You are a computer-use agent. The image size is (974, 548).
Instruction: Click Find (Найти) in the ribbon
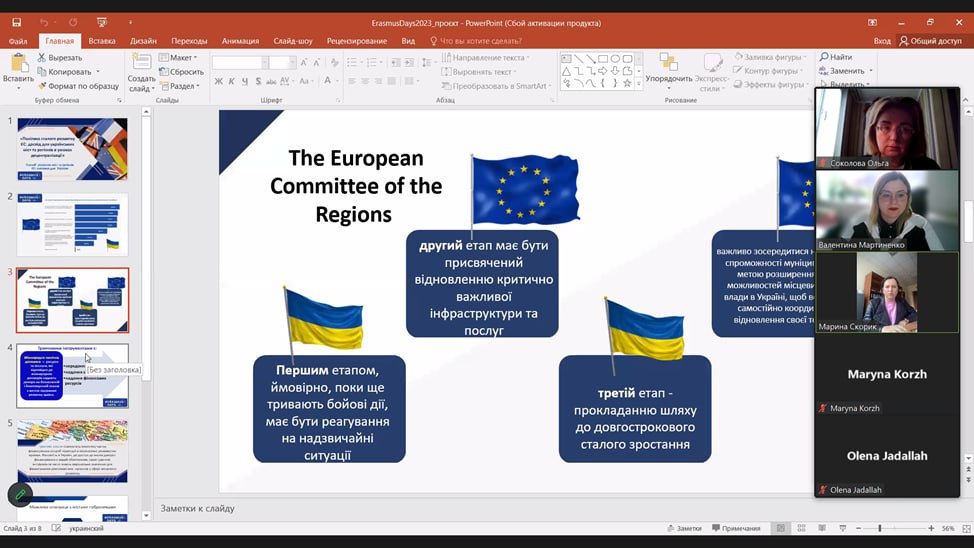click(835, 57)
